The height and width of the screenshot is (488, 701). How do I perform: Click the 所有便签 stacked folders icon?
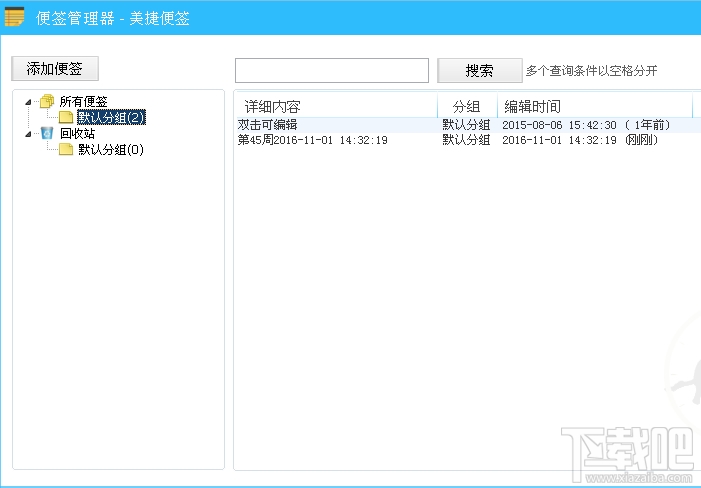(x=47, y=101)
